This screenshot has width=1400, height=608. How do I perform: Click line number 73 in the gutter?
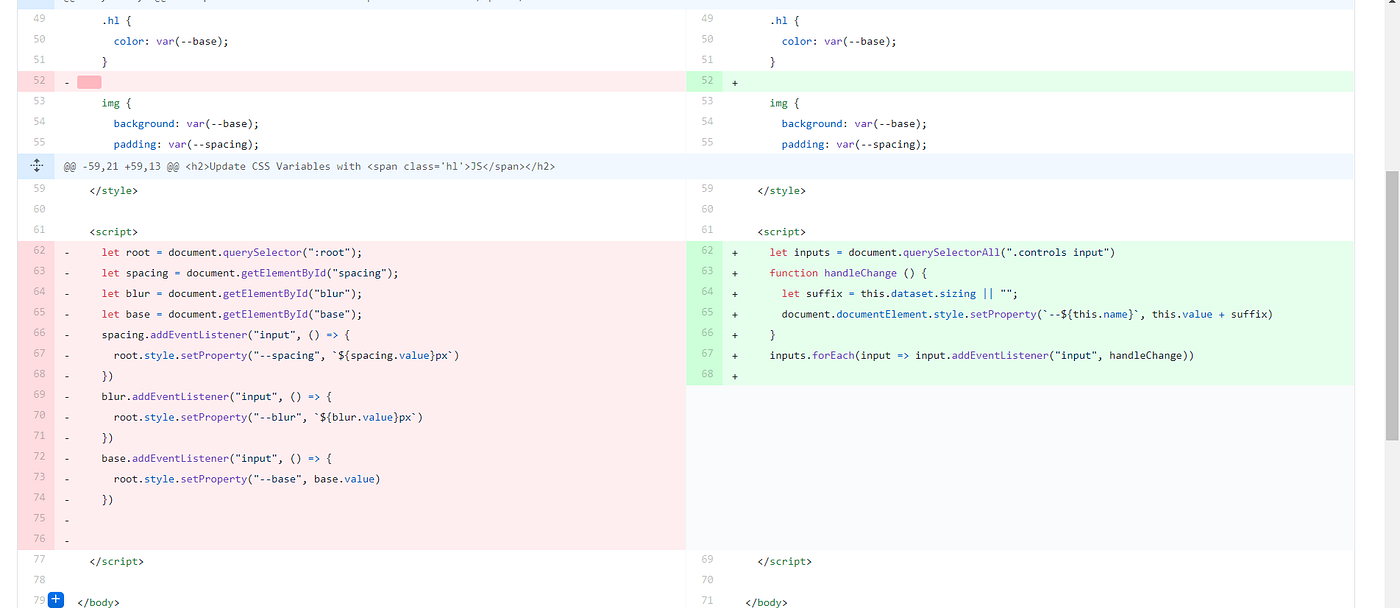click(39, 478)
